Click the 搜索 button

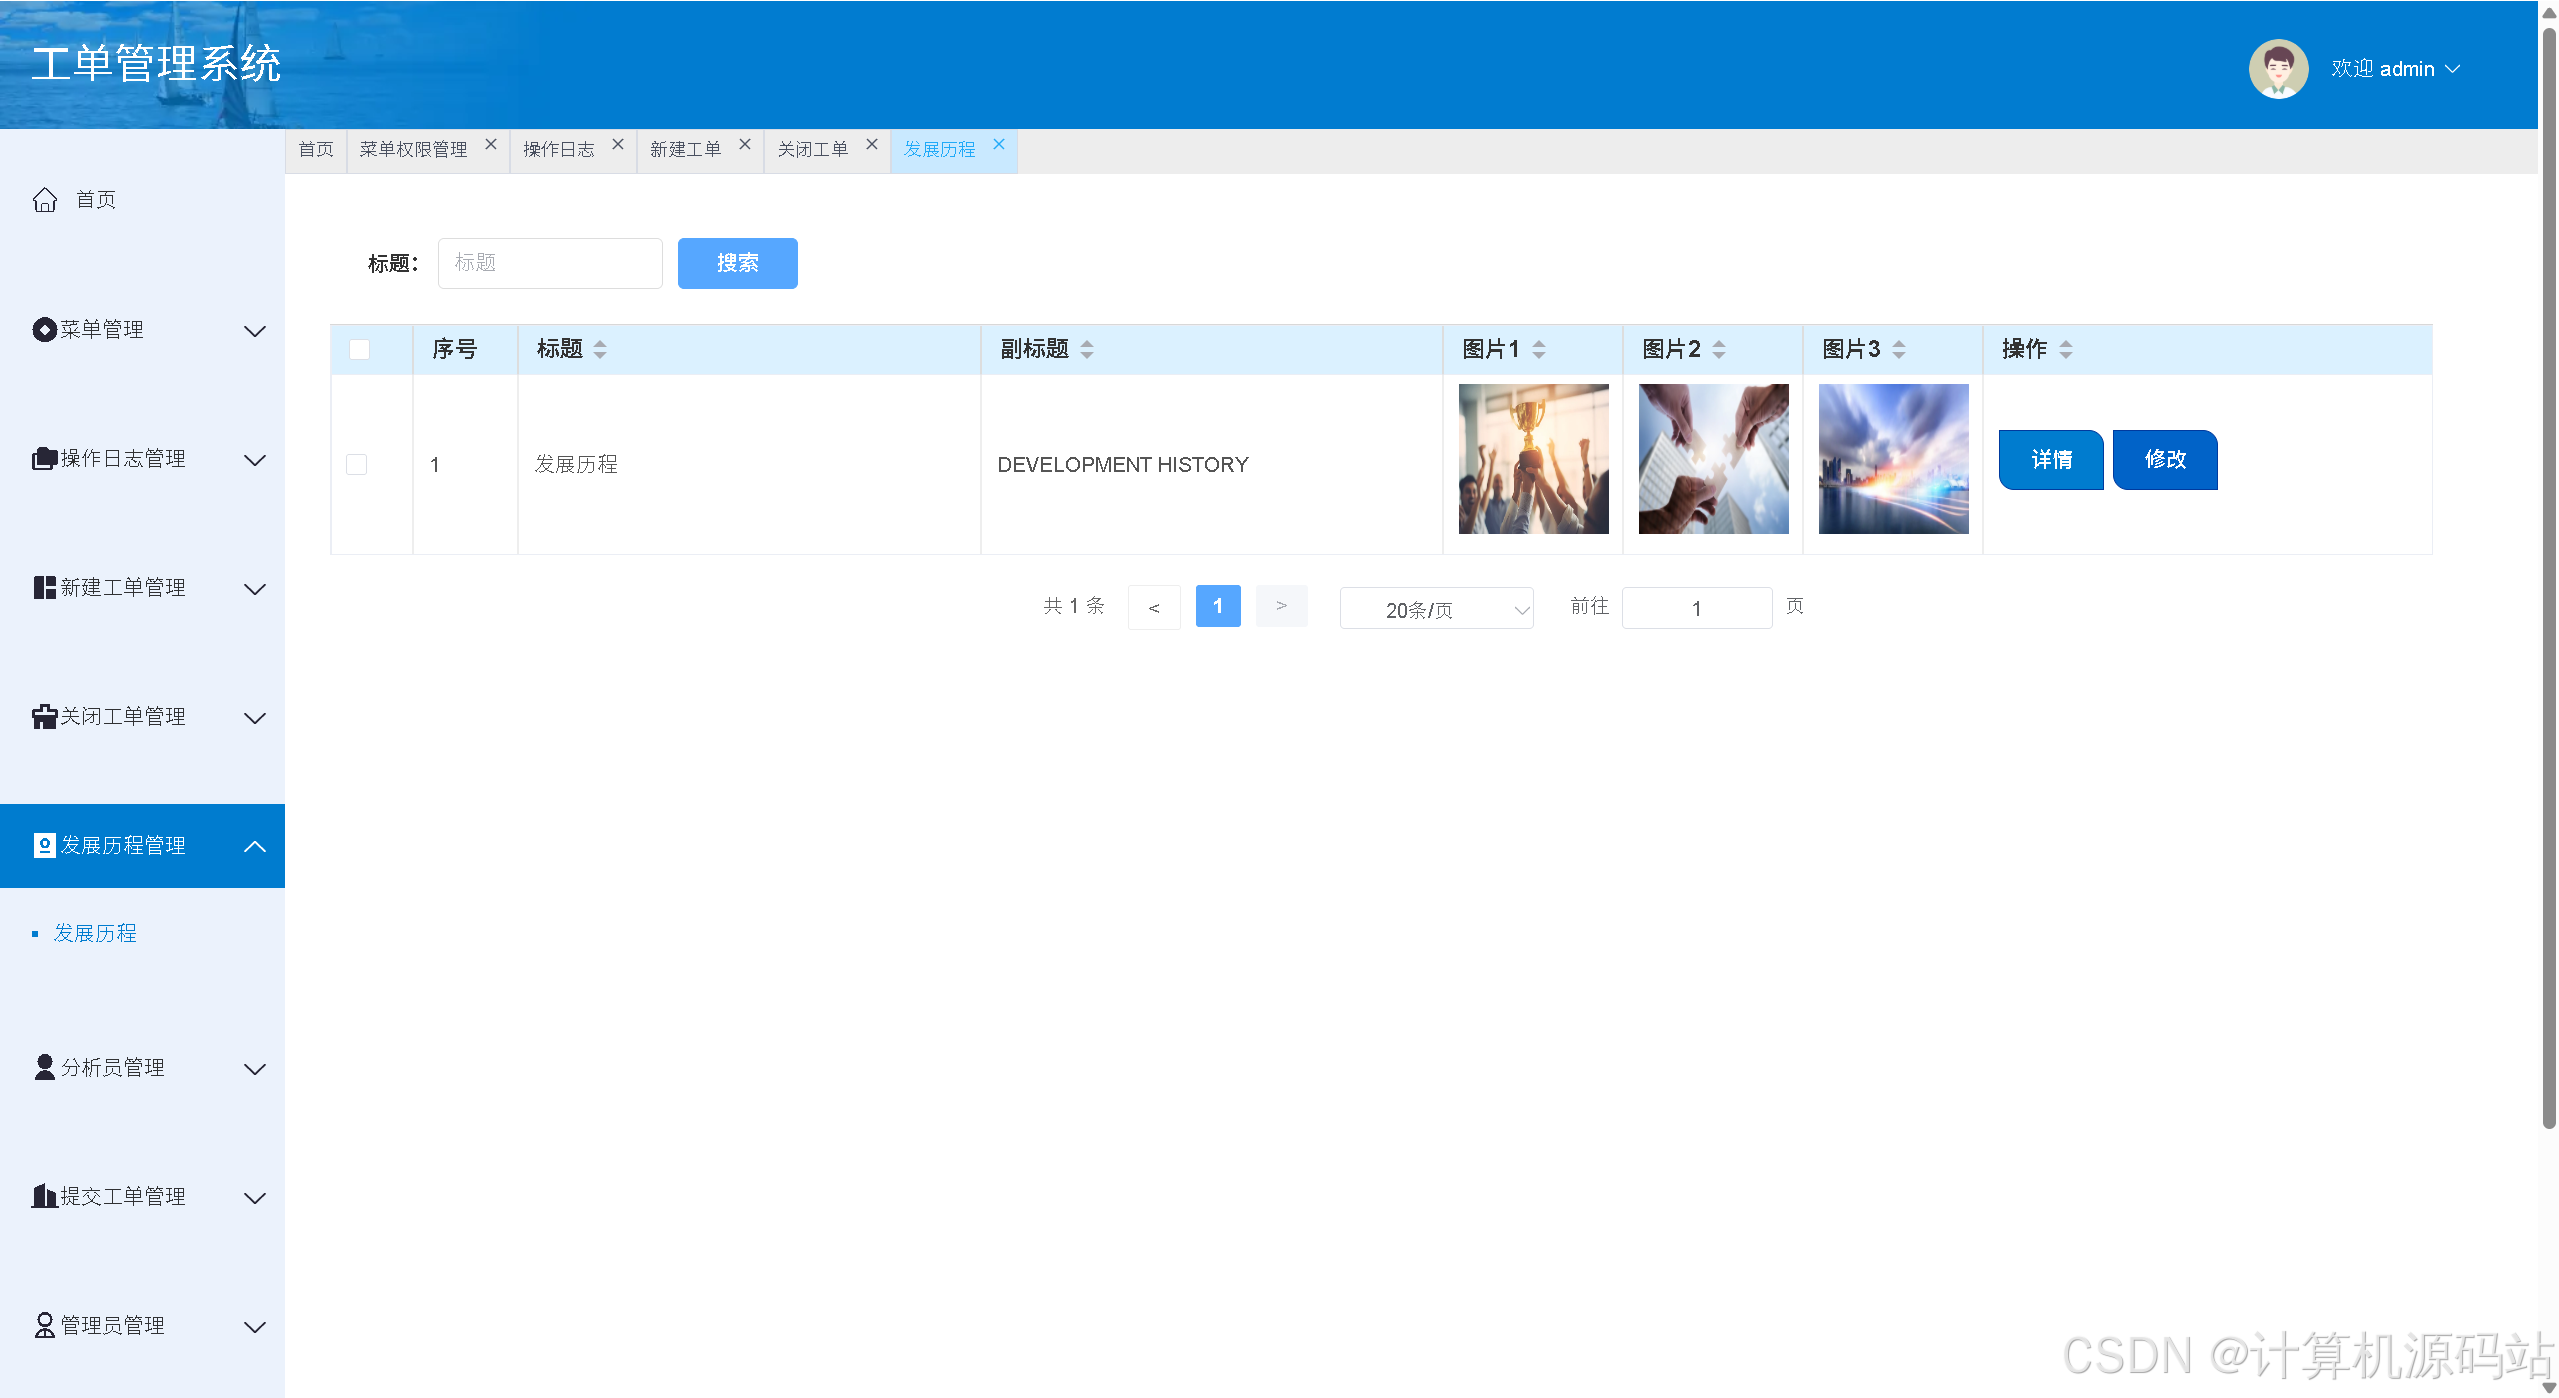tap(737, 263)
